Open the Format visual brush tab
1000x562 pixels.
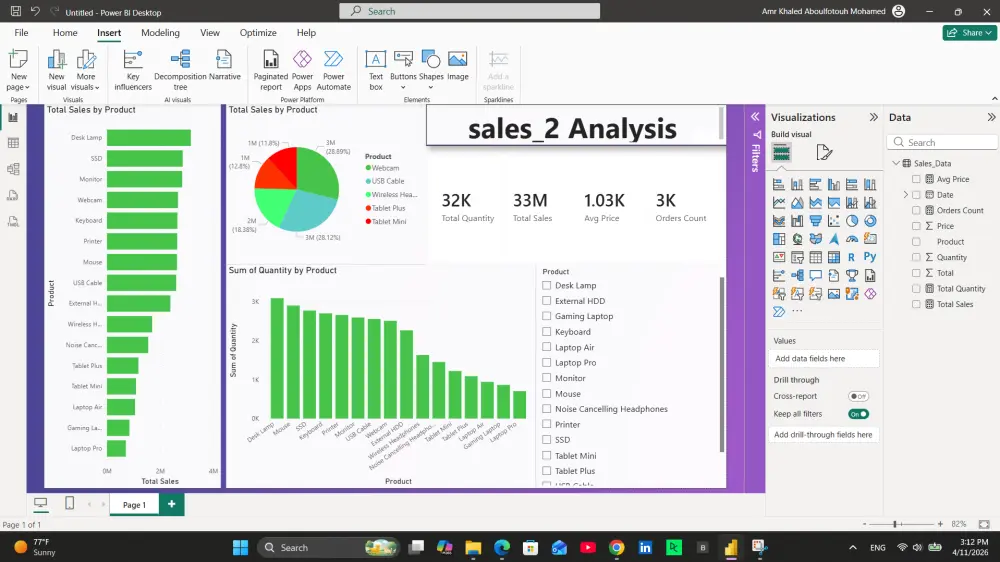pos(824,152)
